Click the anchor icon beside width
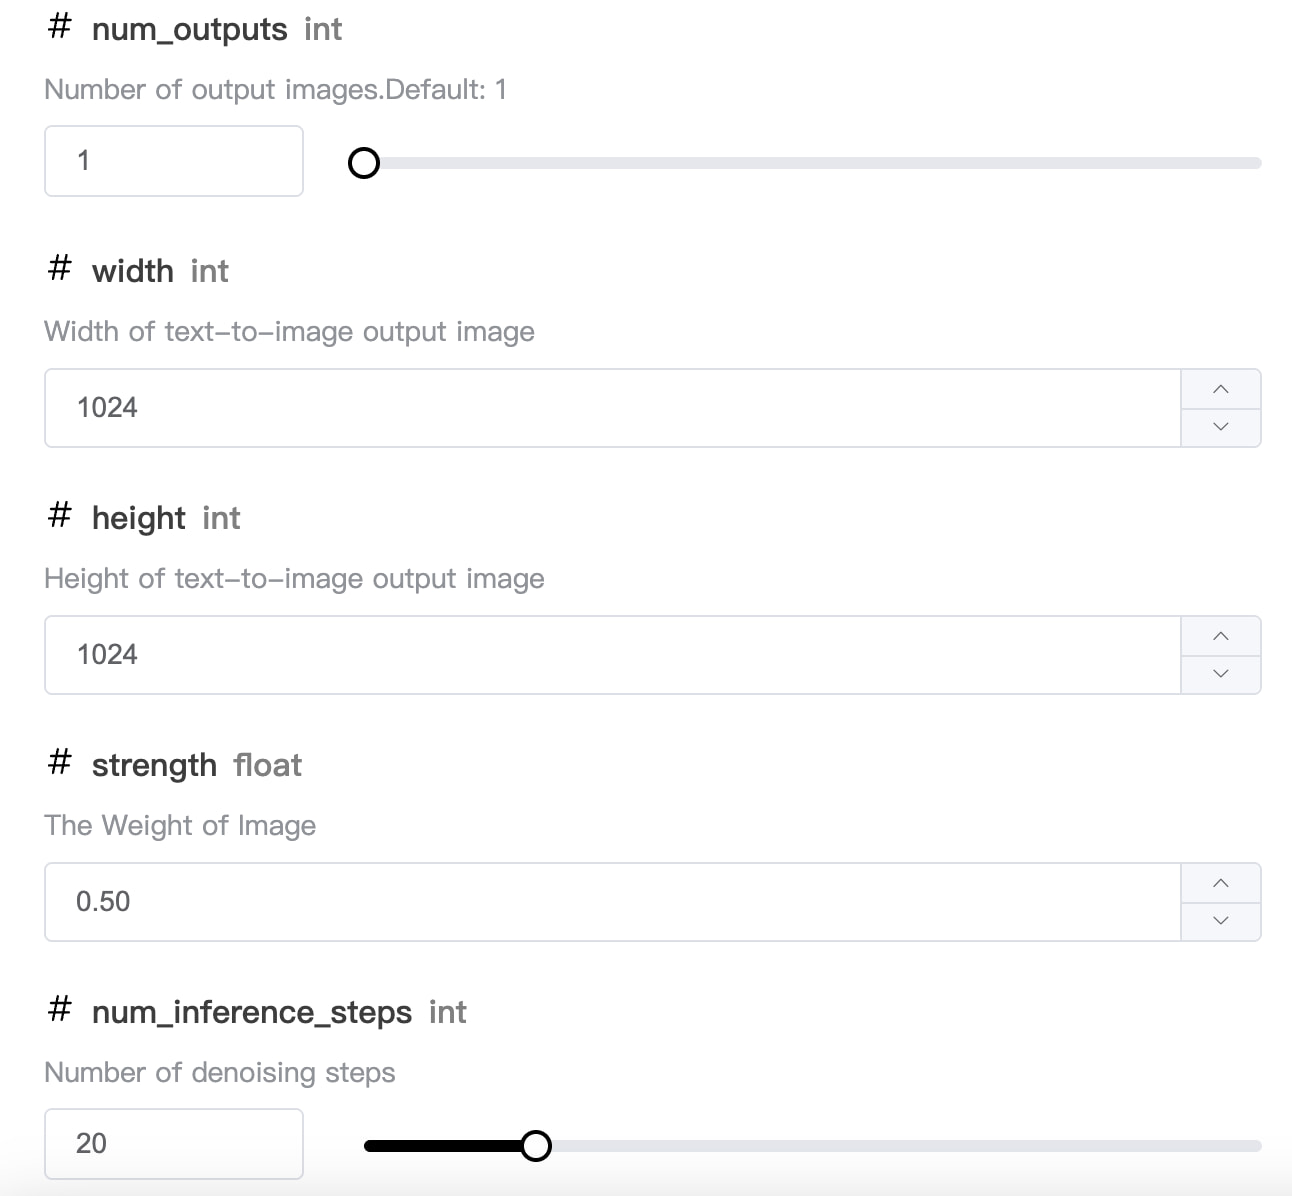Screen dimensions: 1292x1196 pos(59,268)
